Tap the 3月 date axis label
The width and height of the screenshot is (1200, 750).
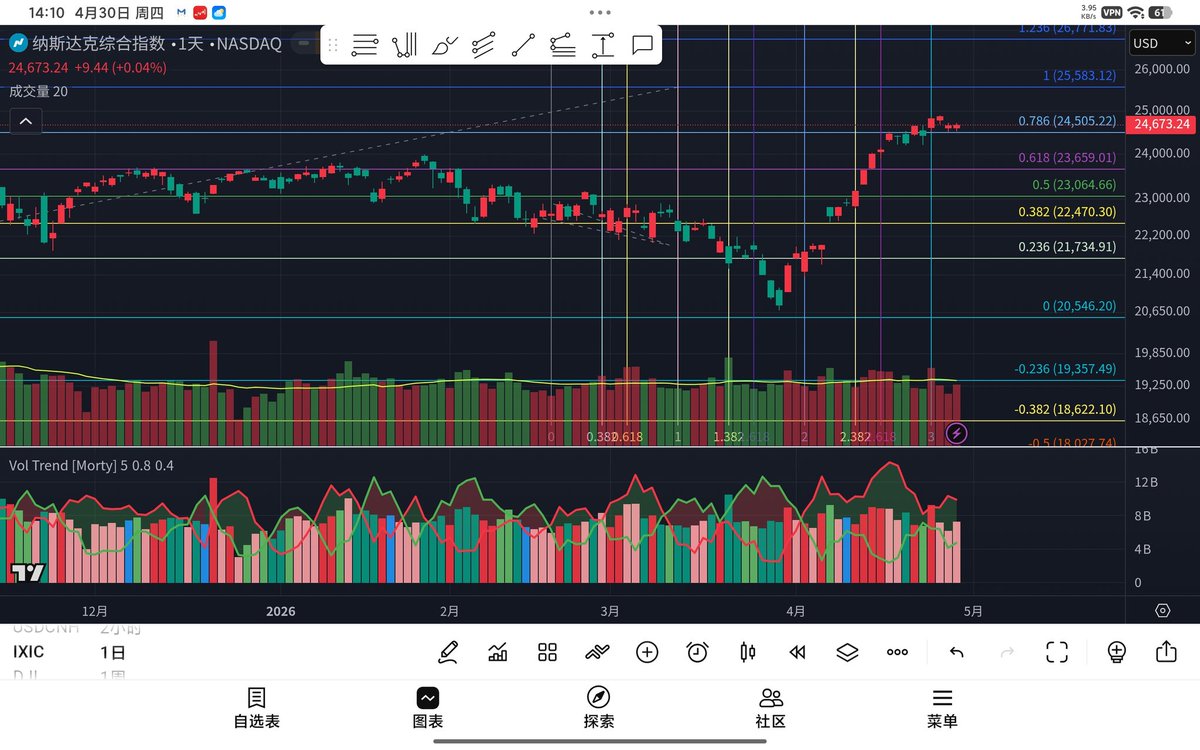[x=610, y=610]
